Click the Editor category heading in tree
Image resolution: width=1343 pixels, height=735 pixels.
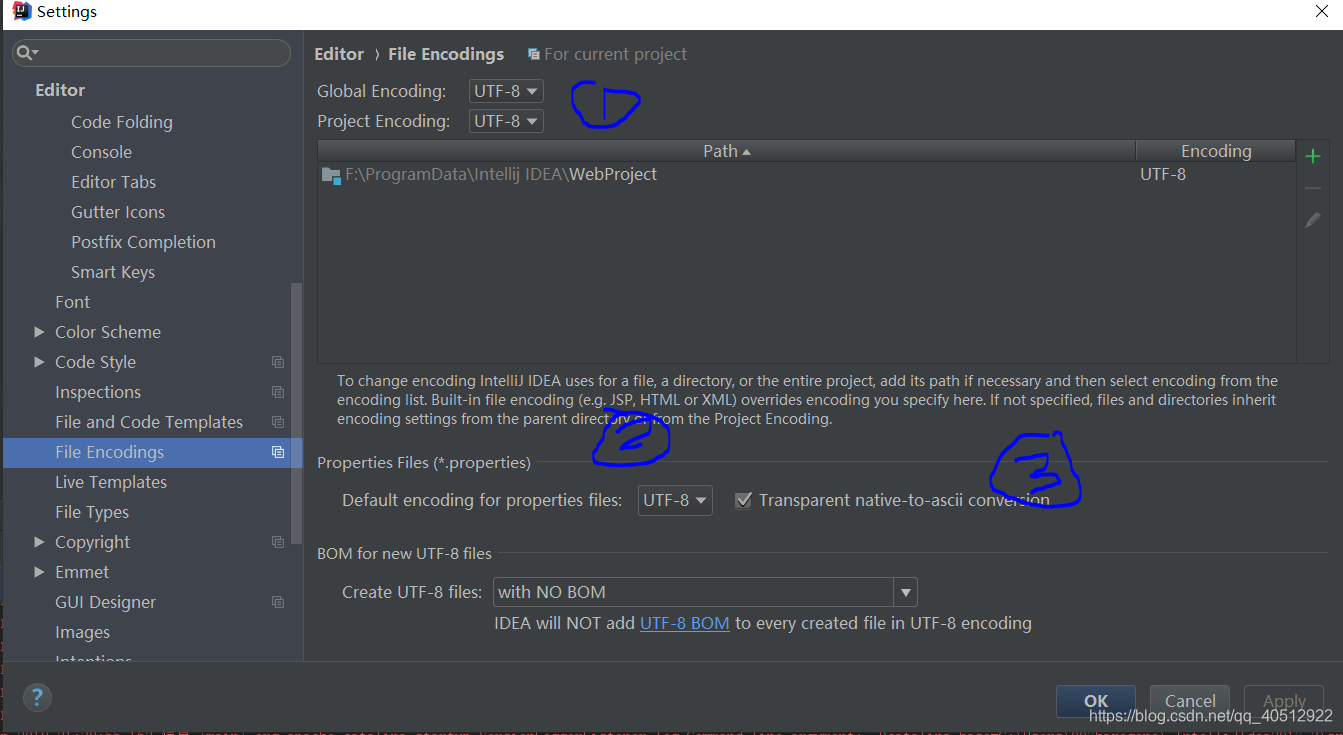(x=60, y=90)
